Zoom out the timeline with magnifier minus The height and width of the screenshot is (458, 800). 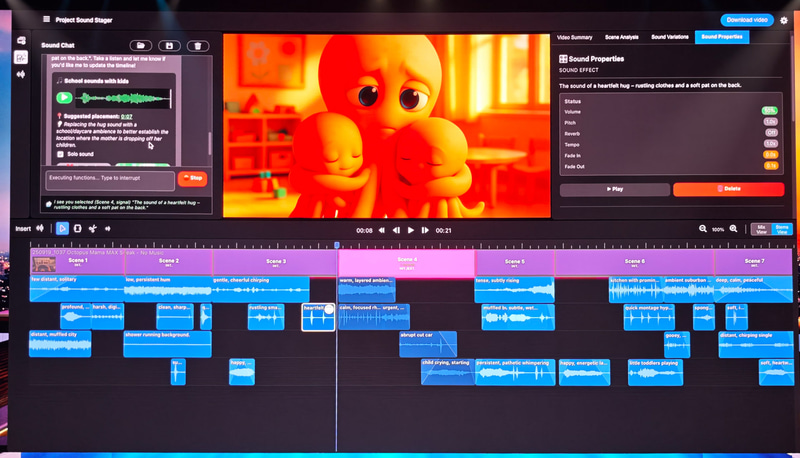click(x=703, y=229)
